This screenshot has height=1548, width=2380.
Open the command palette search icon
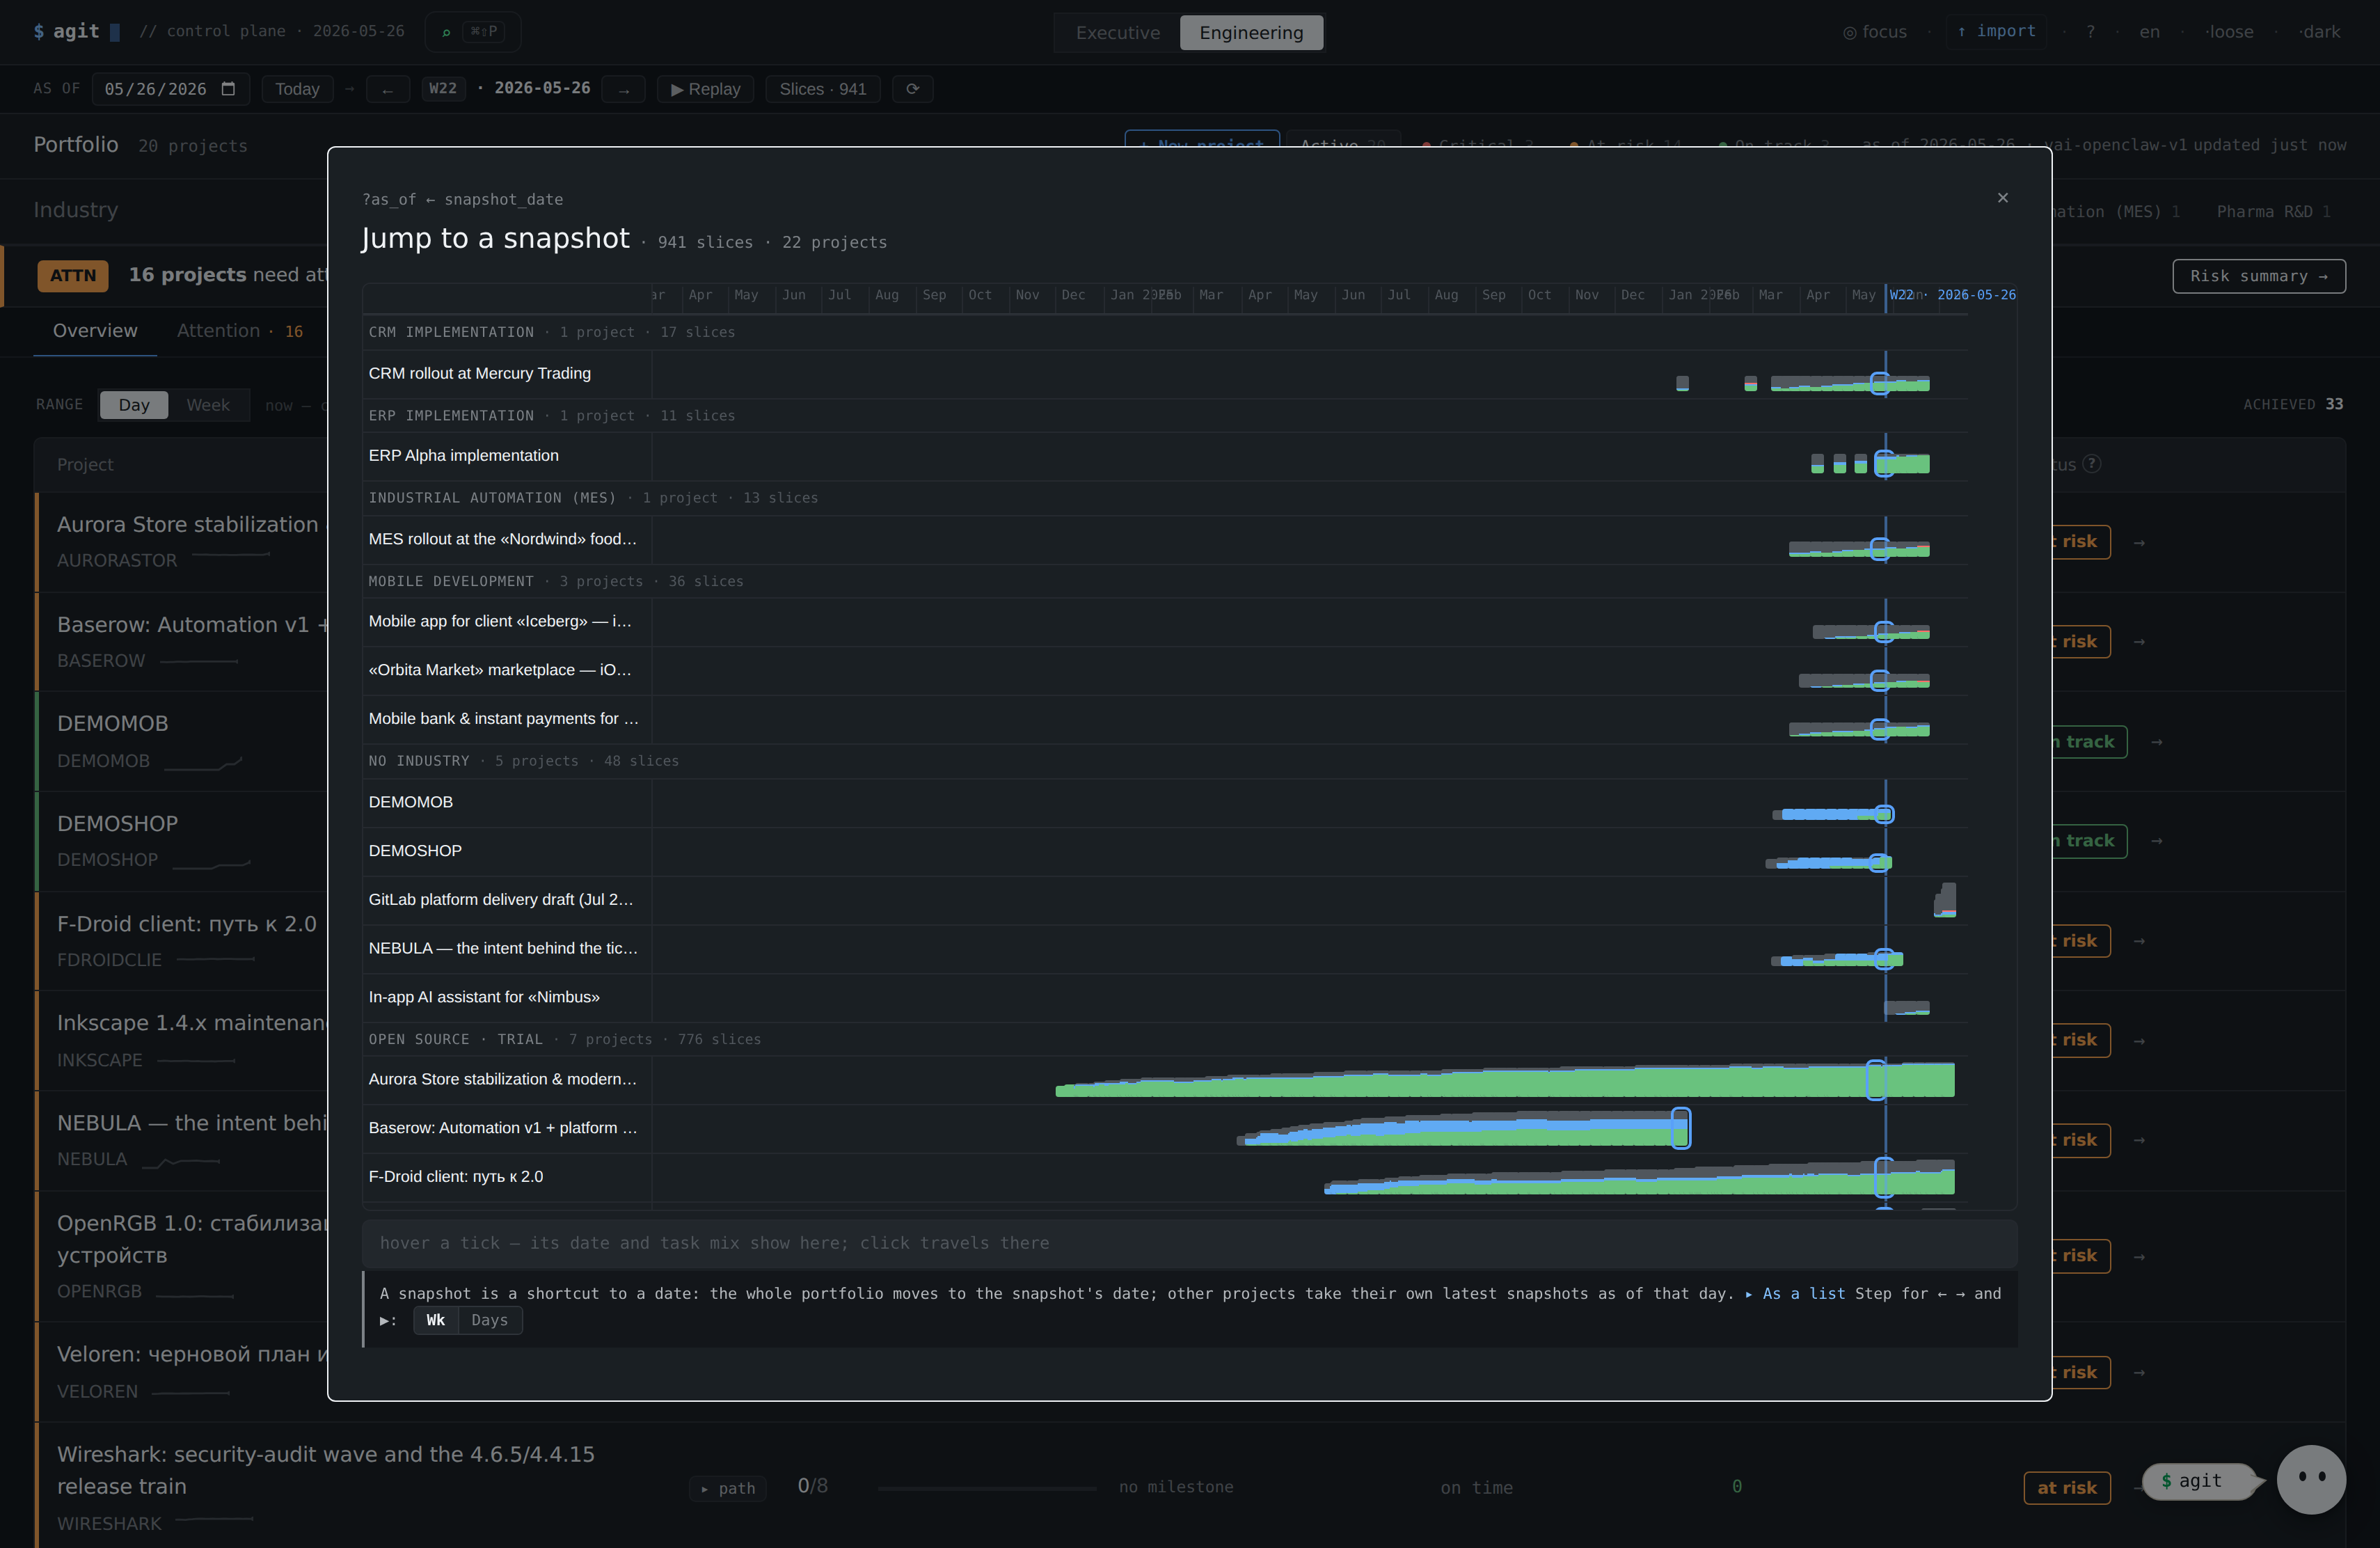446,32
